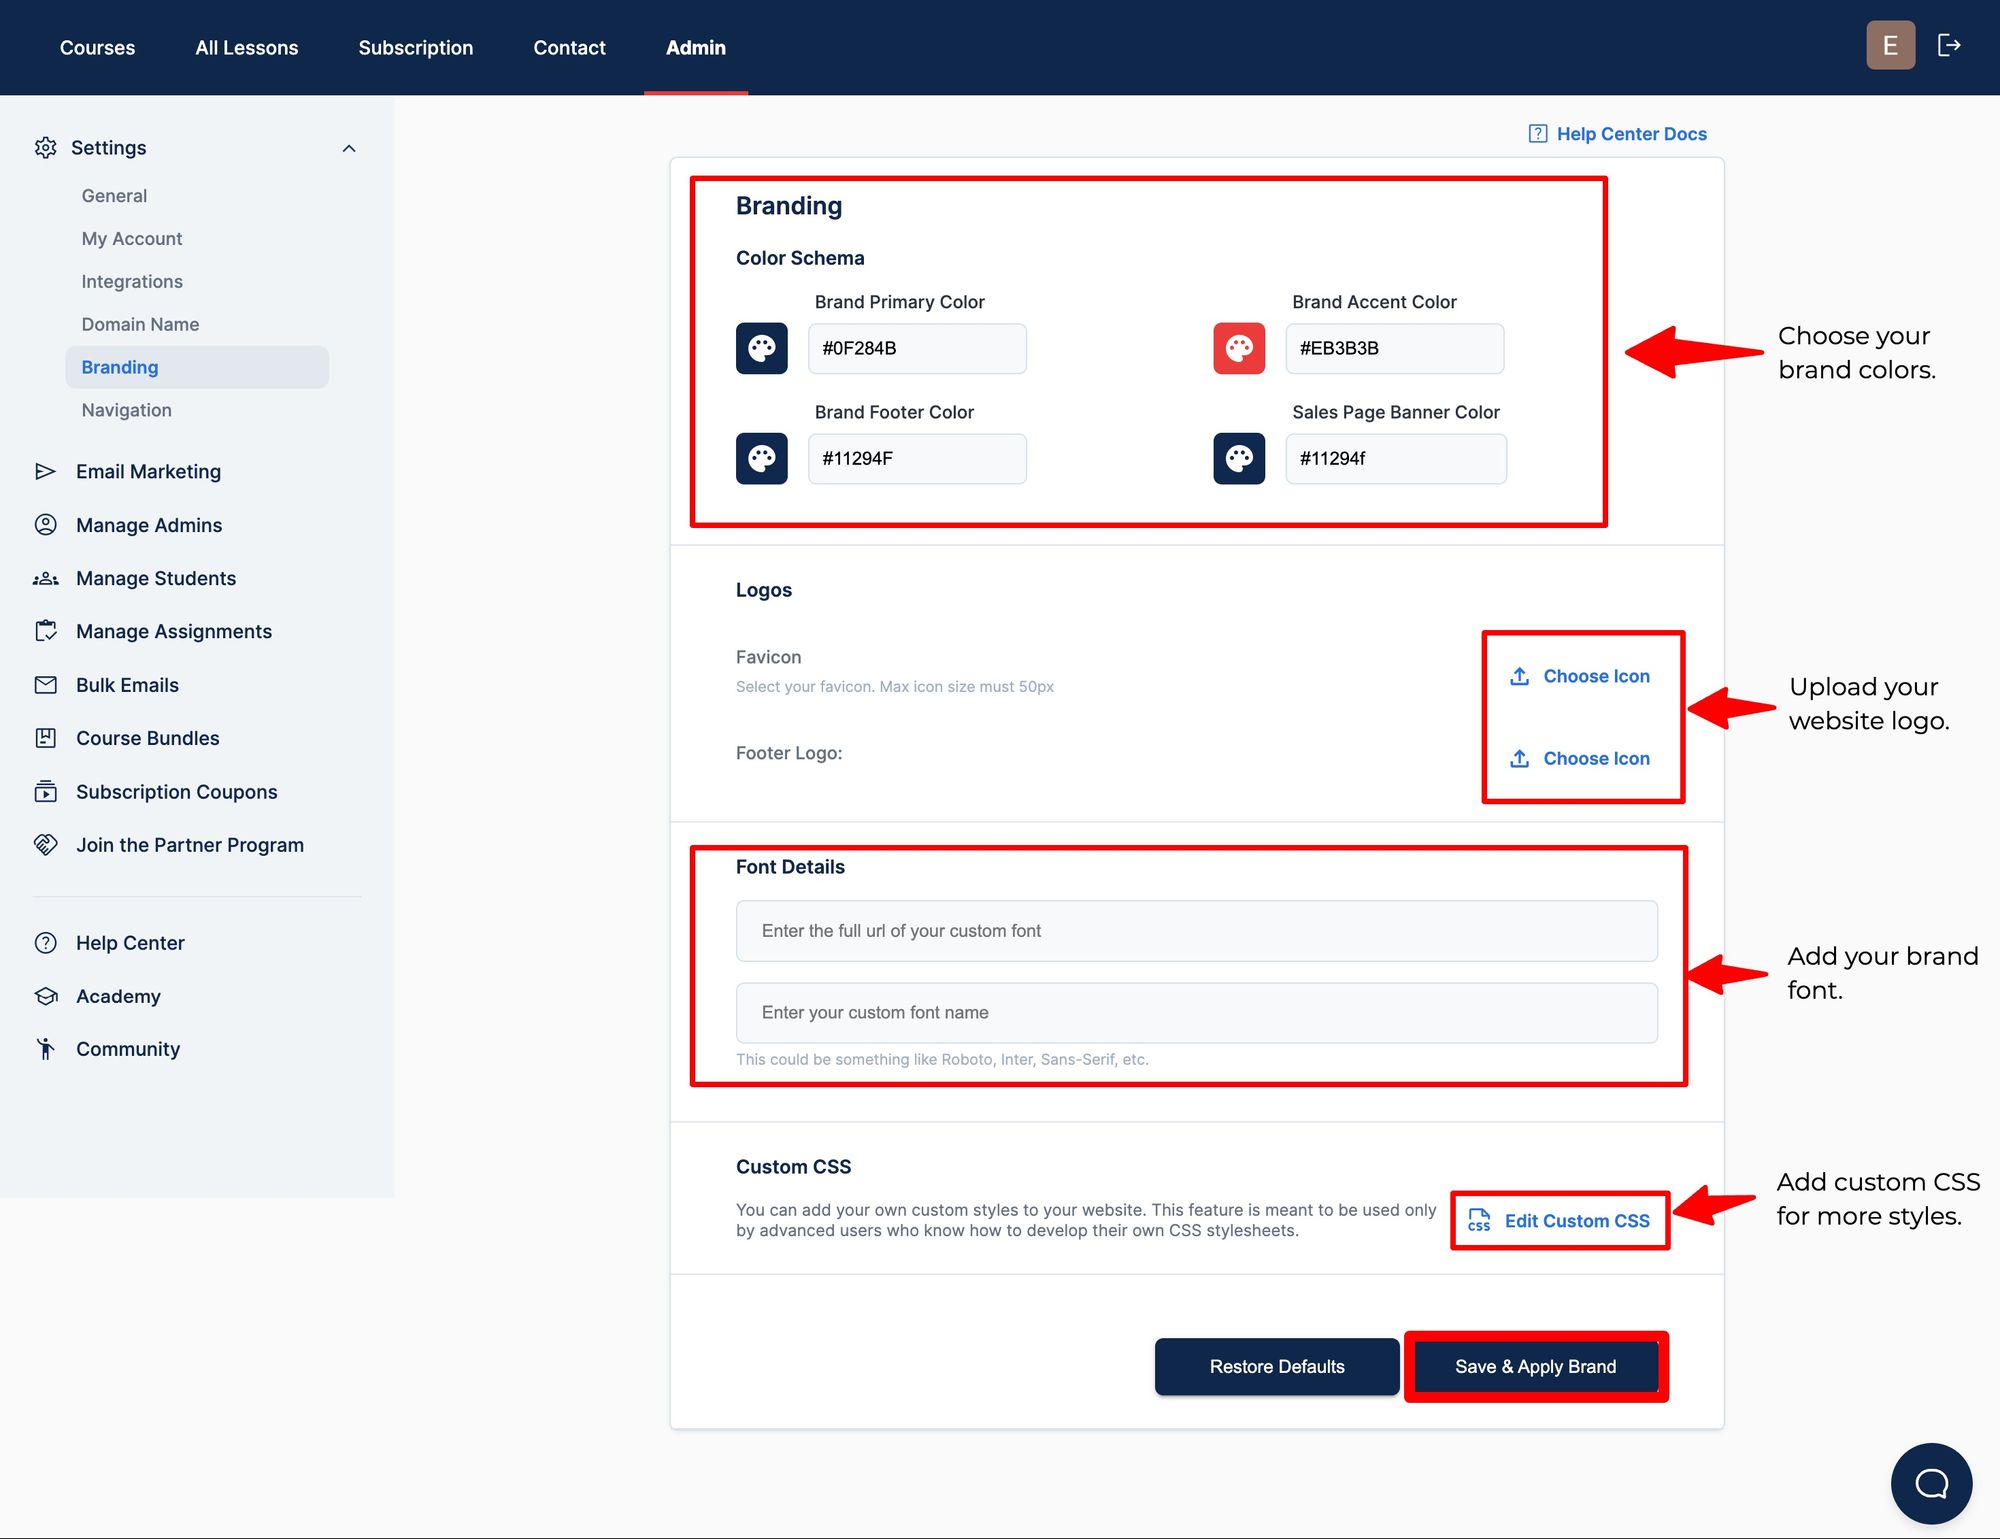Screen dimensions: 2000x1539
Task: Click the logout icon in header
Action: (1949, 45)
